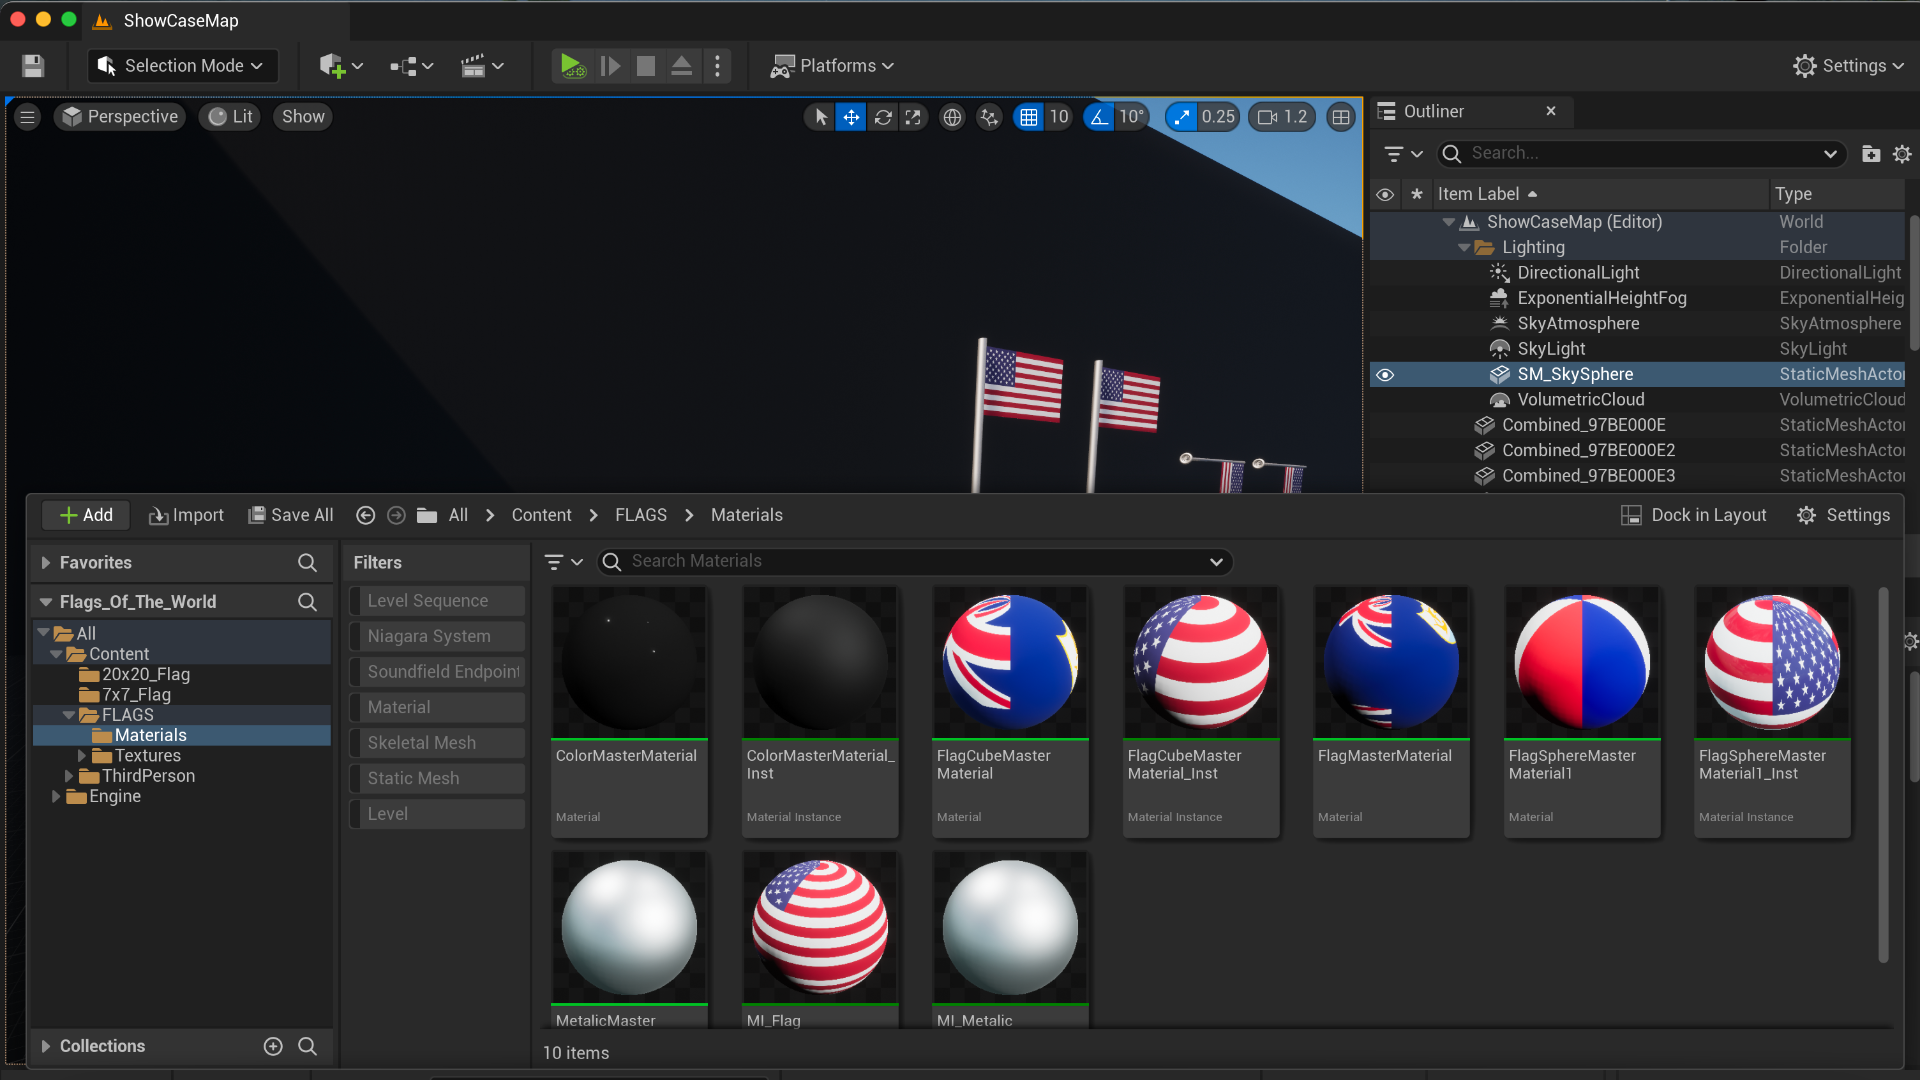
Task: Start Play In Editor with the green Play button
Action: (x=572, y=65)
